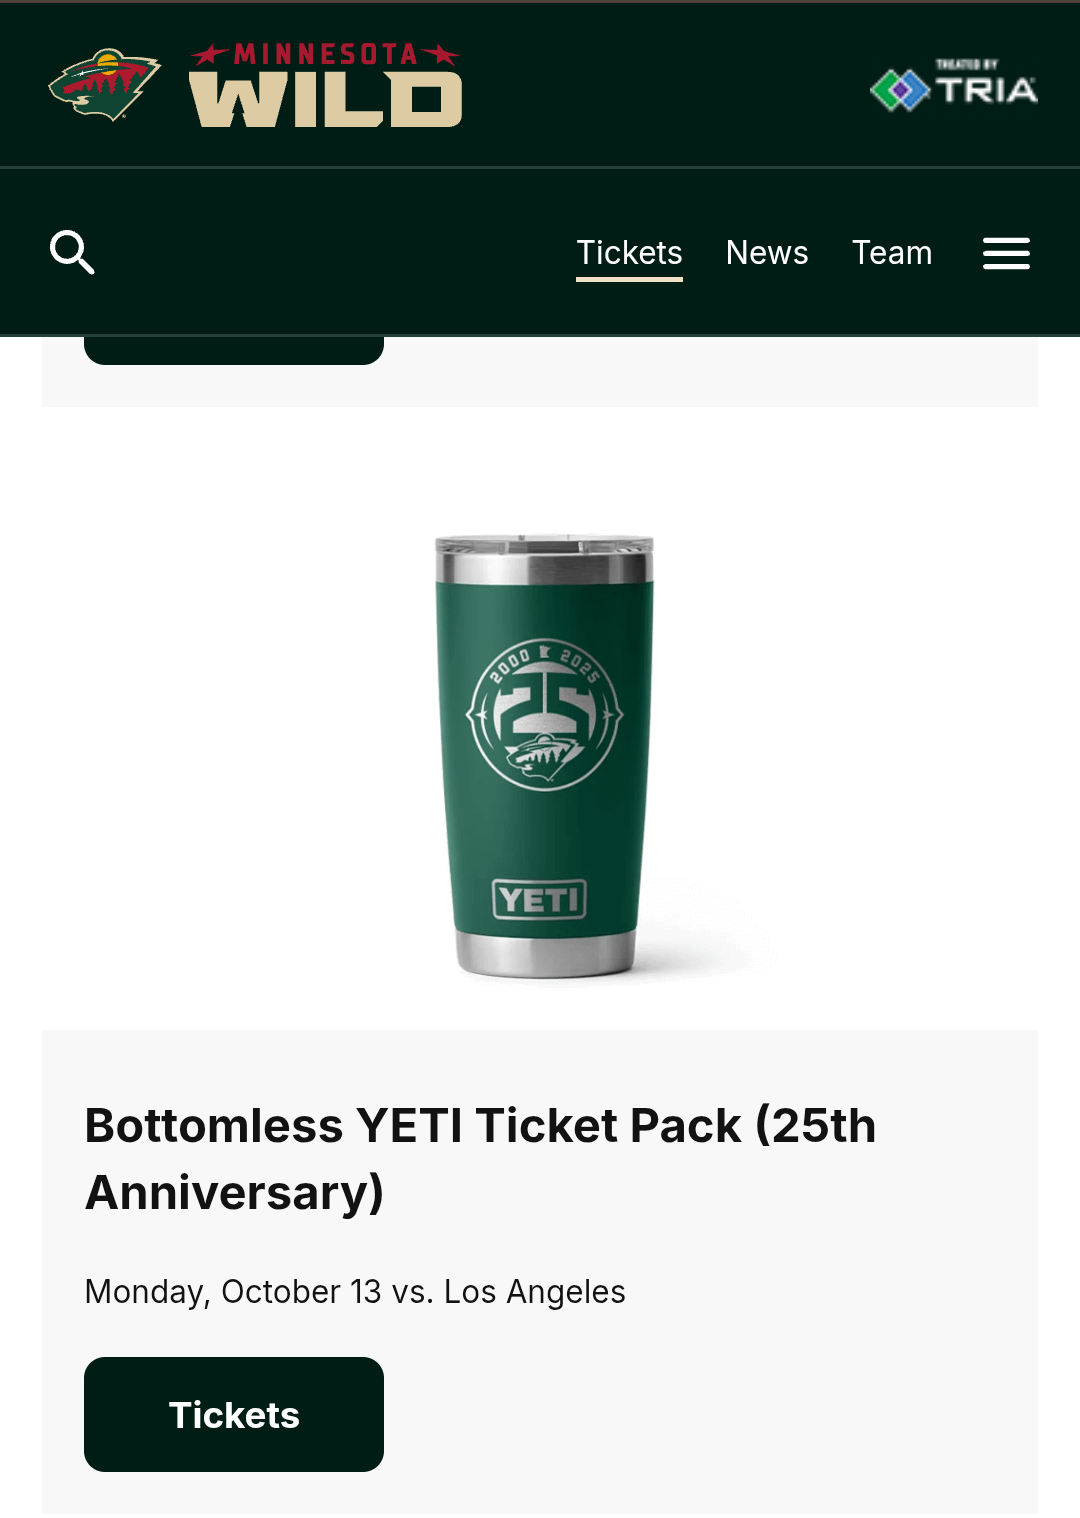Click the Monday, October 13 game text
Viewport: 1080px width, 1518px height.
tap(355, 1291)
